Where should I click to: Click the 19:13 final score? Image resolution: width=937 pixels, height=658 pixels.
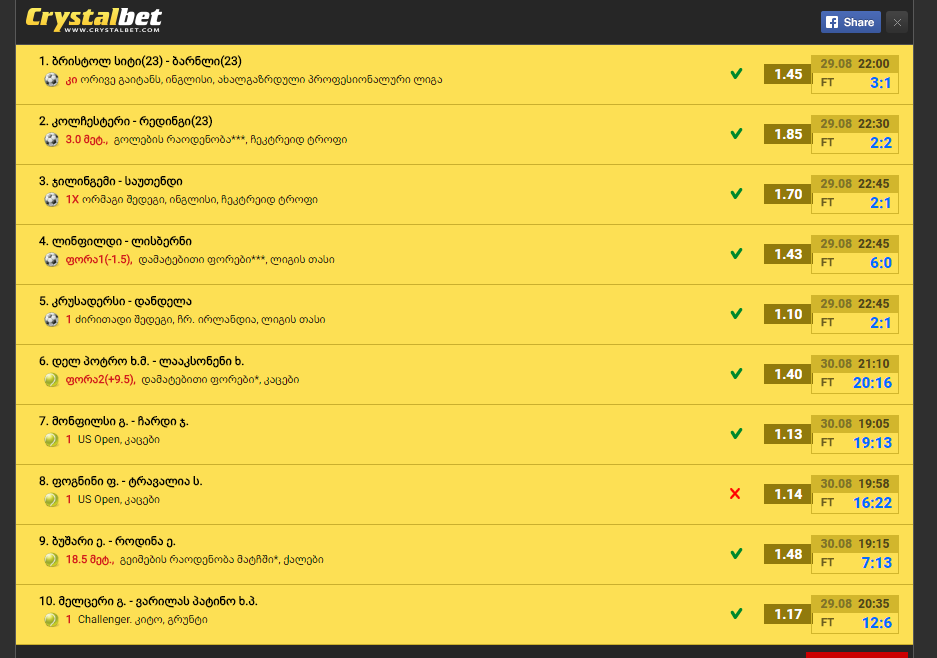(x=872, y=443)
